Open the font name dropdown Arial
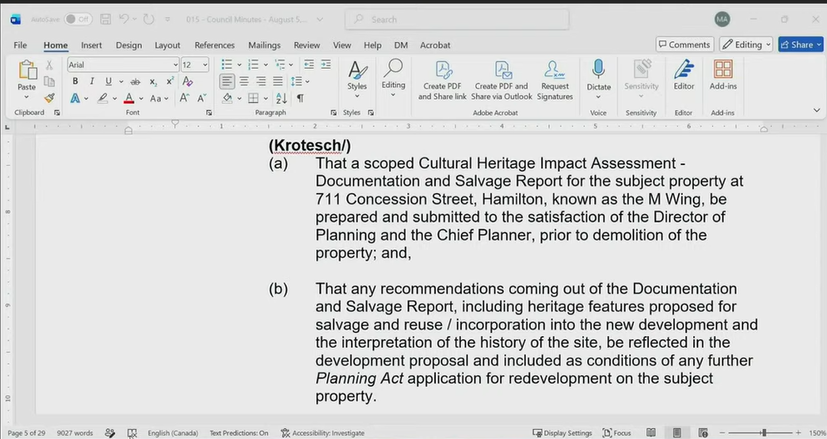The image size is (827, 439). pos(175,65)
